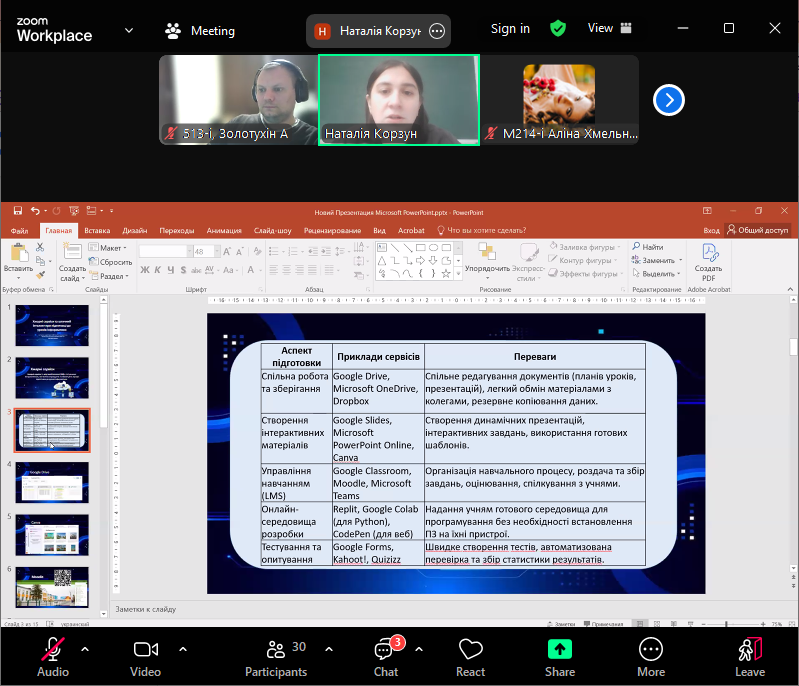This screenshot has width=799, height=686.
Task: Leave the meeting
Action: click(749, 656)
